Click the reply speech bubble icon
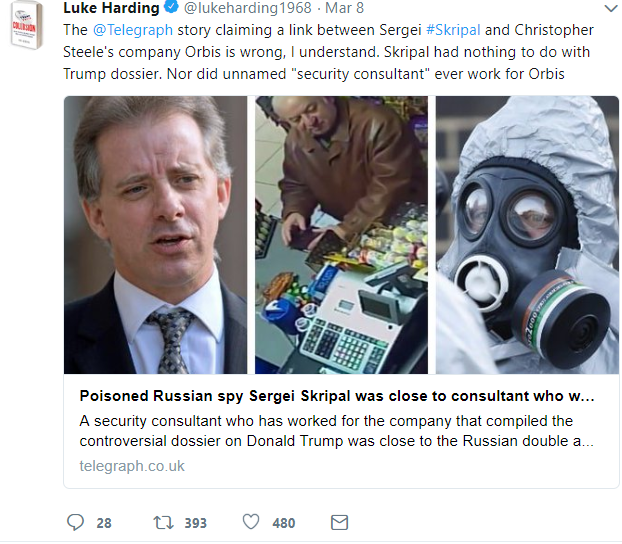The height and width of the screenshot is (544, 622). tap(75, 522)
